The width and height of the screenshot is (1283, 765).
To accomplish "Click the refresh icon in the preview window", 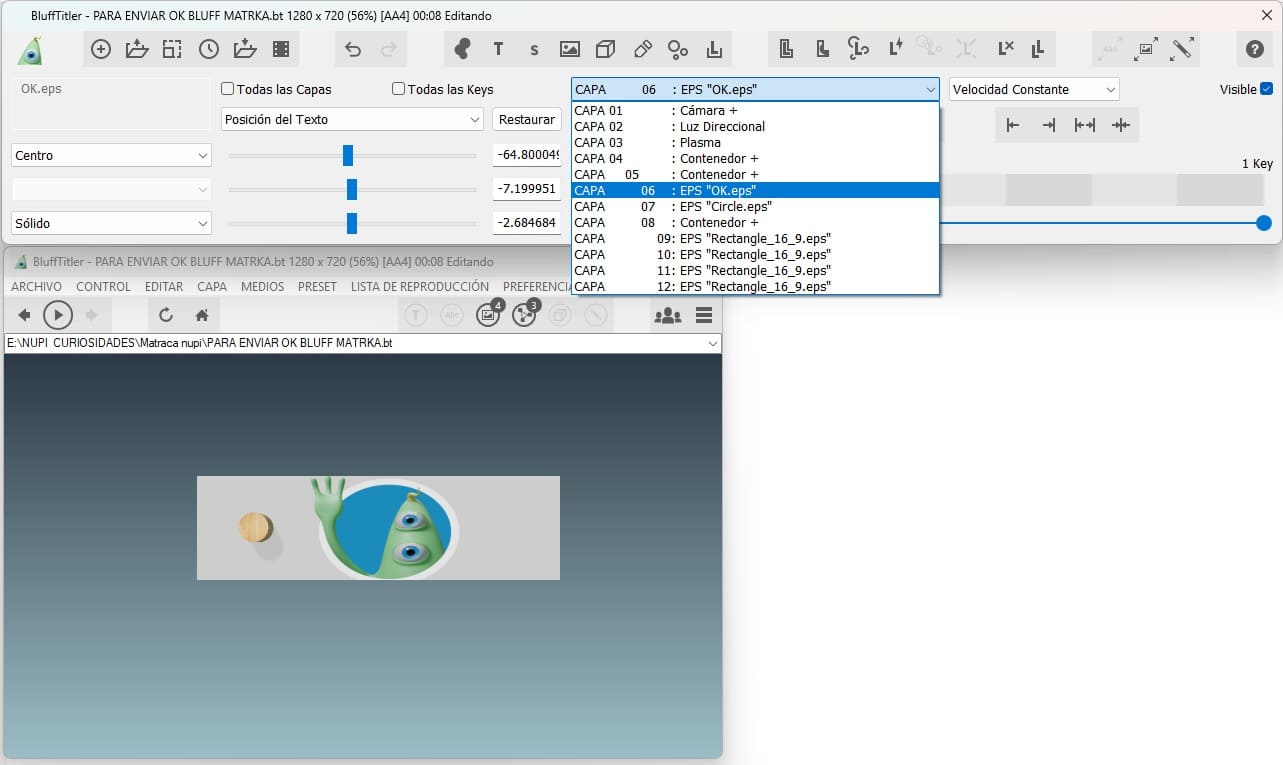I will tap(166, 315).
